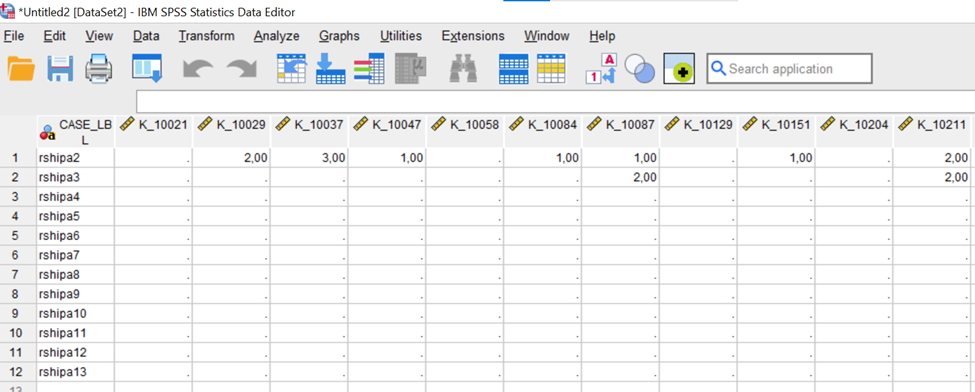This screenshot has height=392, width=975.
Task: Open the Analyze menu
Action: pyautogui.click(x=276, y=36)
